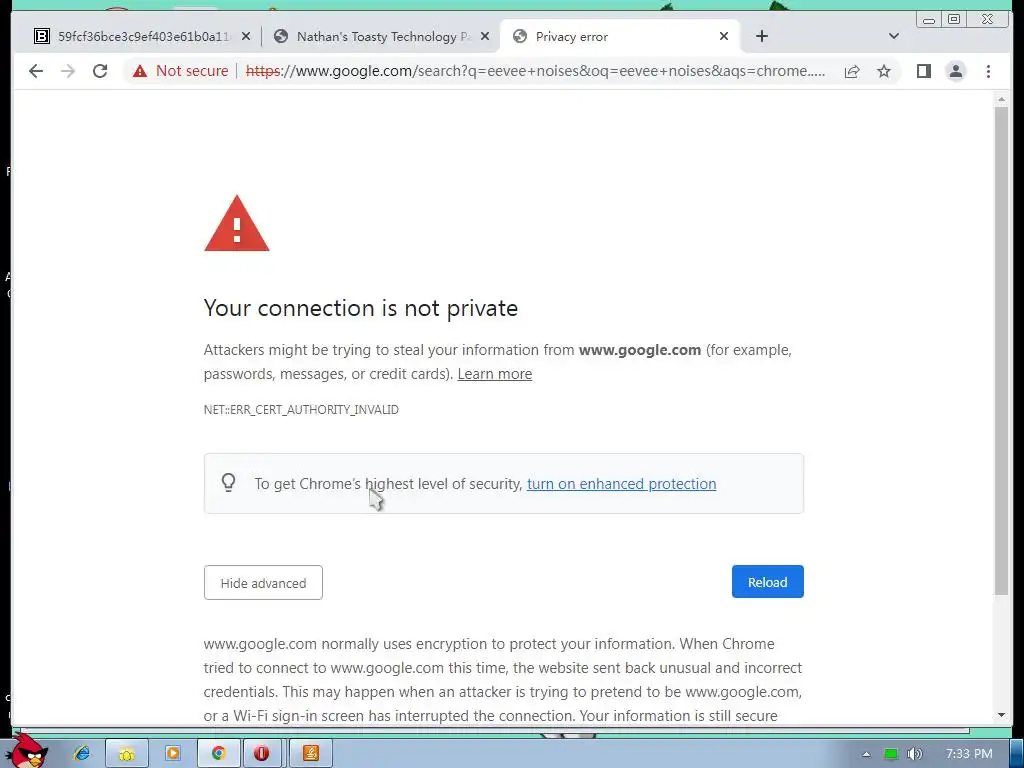1024x768 pixels.
Task: Click the scrollbar up arrow
Action: pos(1001,99)
